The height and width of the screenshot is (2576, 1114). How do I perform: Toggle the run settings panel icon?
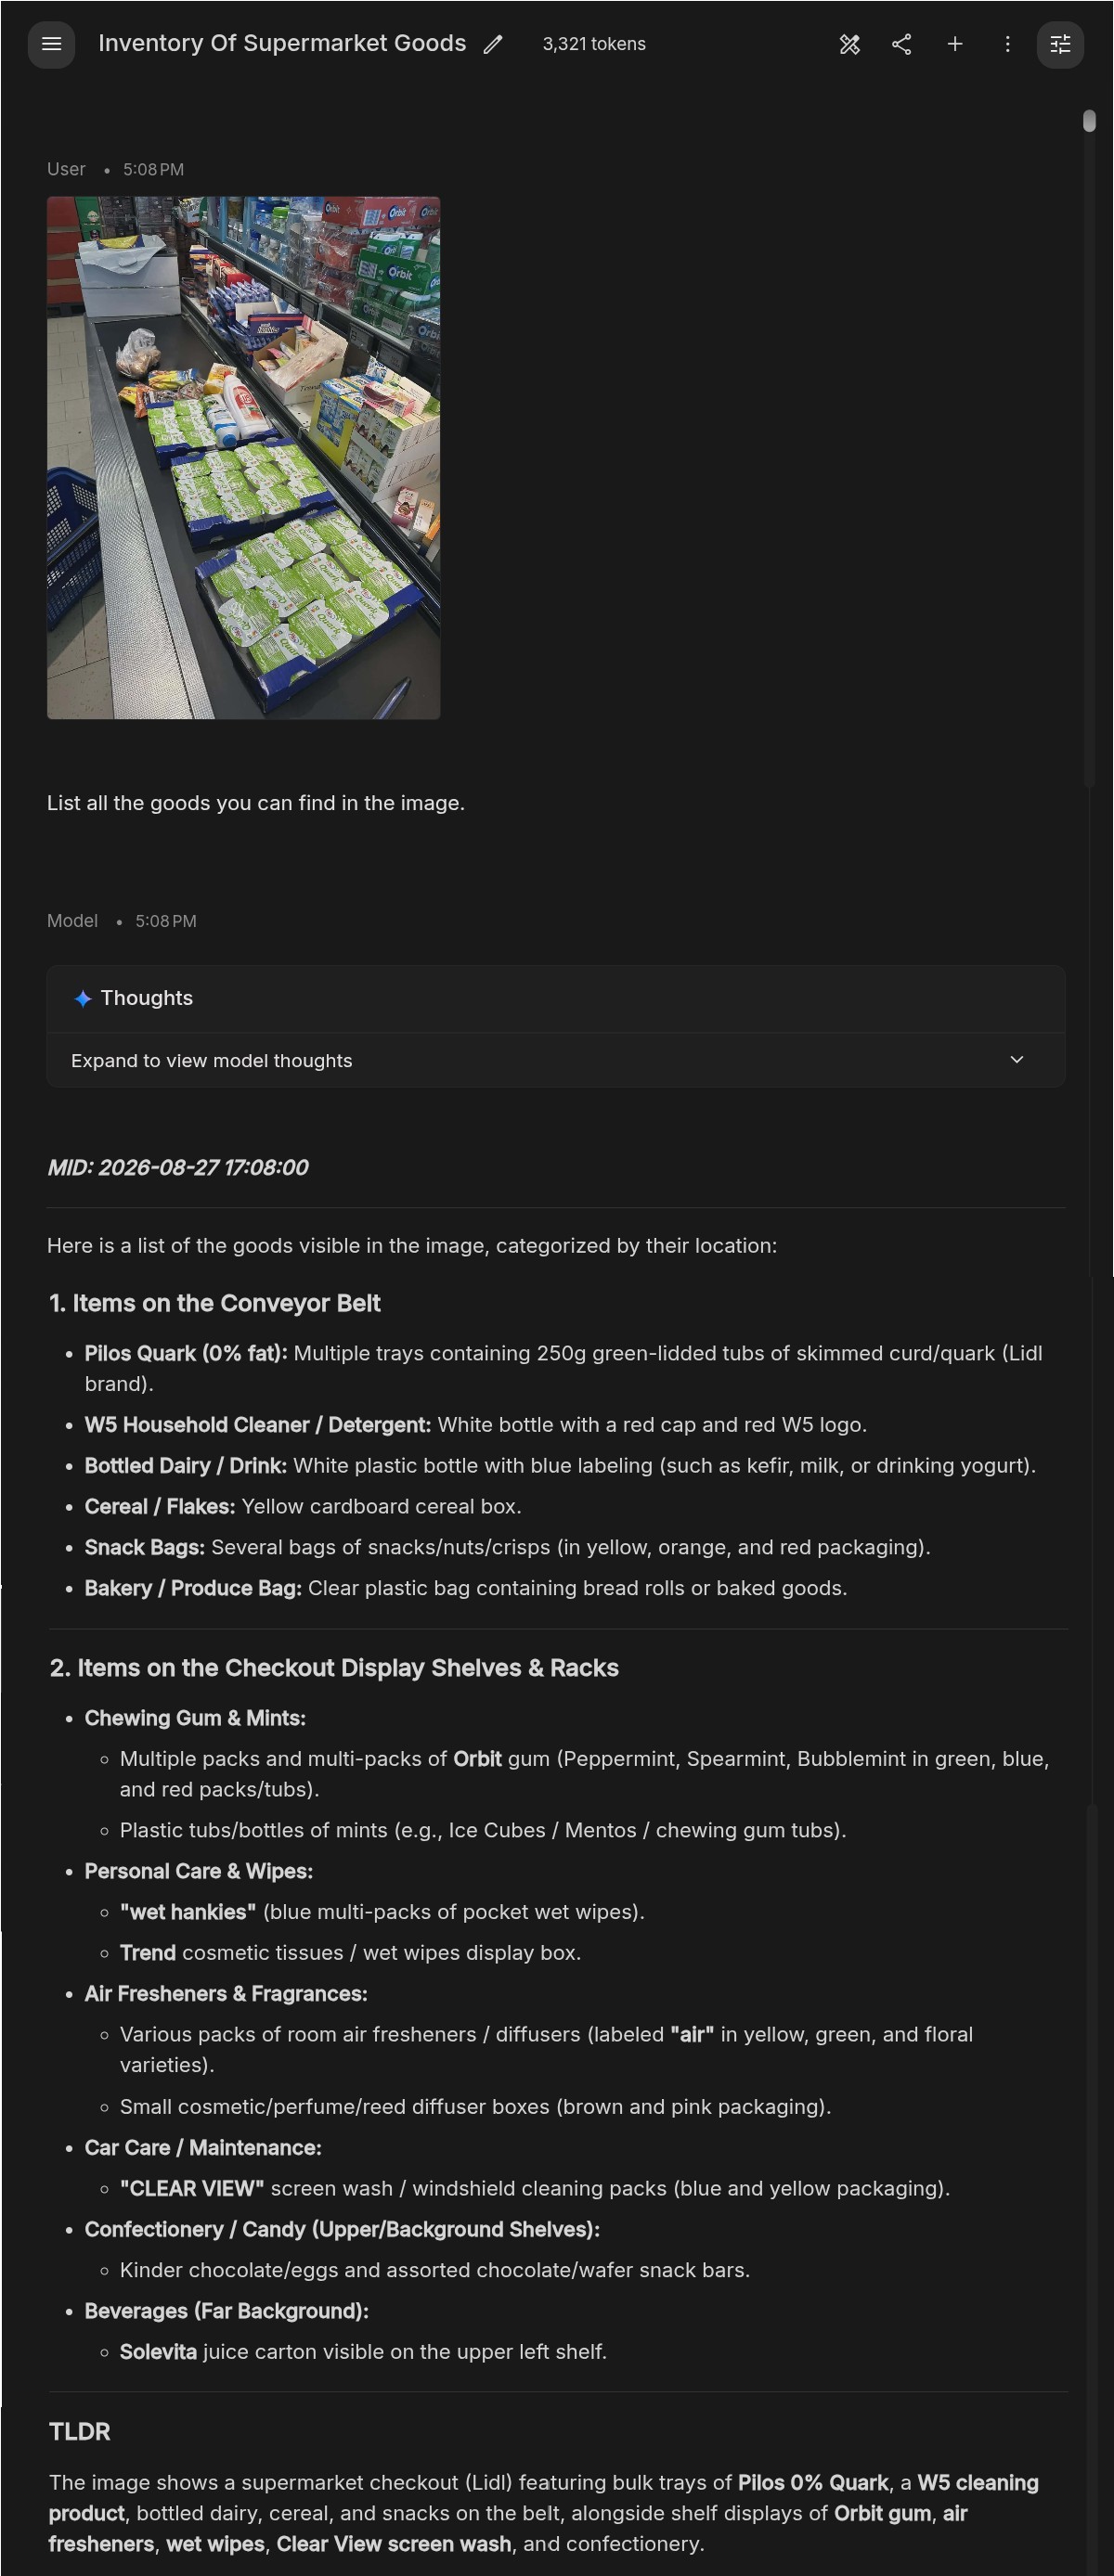pyautogui.click(x=1060, y=44)
